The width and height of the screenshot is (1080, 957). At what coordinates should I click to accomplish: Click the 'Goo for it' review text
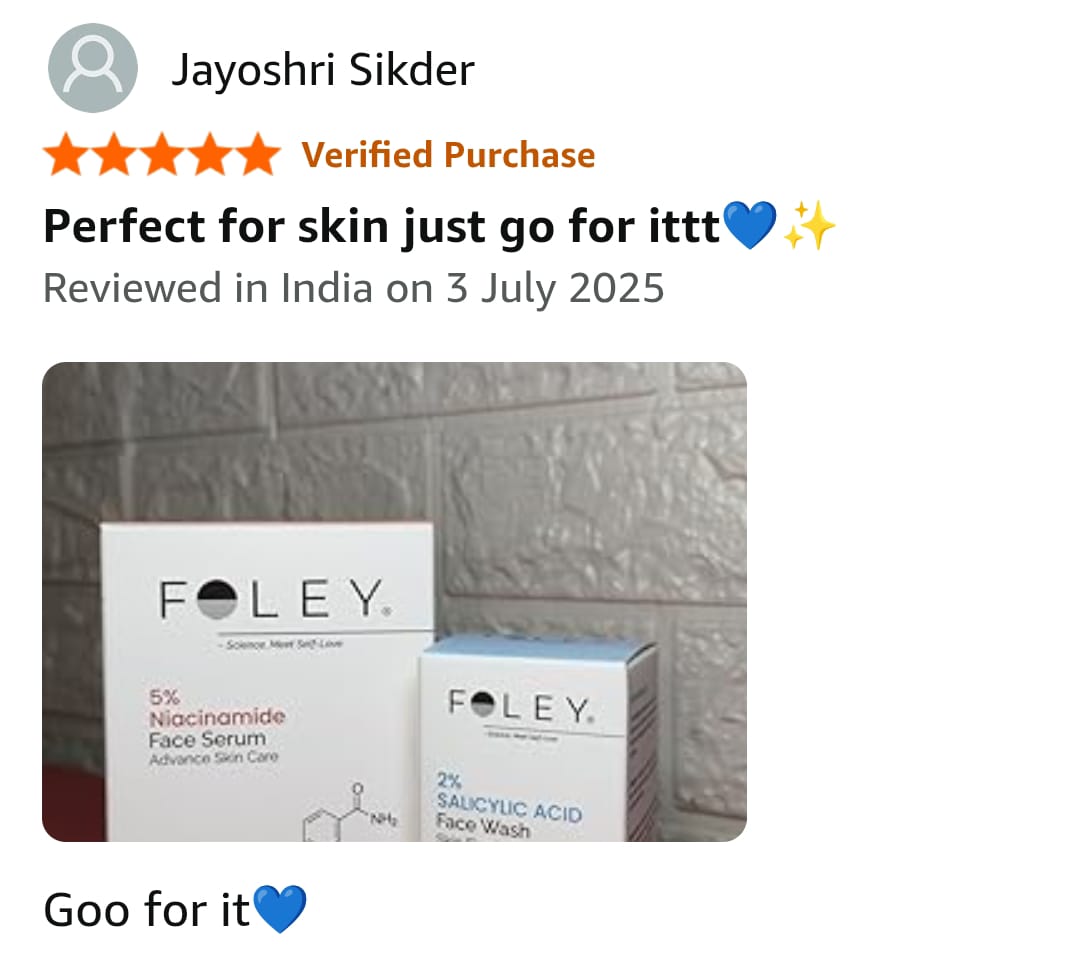[x=146, y=910]
